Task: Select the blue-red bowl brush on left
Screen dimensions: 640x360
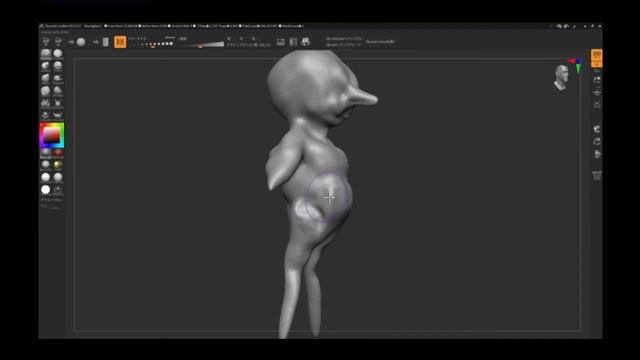Action: tap(46, 115)
